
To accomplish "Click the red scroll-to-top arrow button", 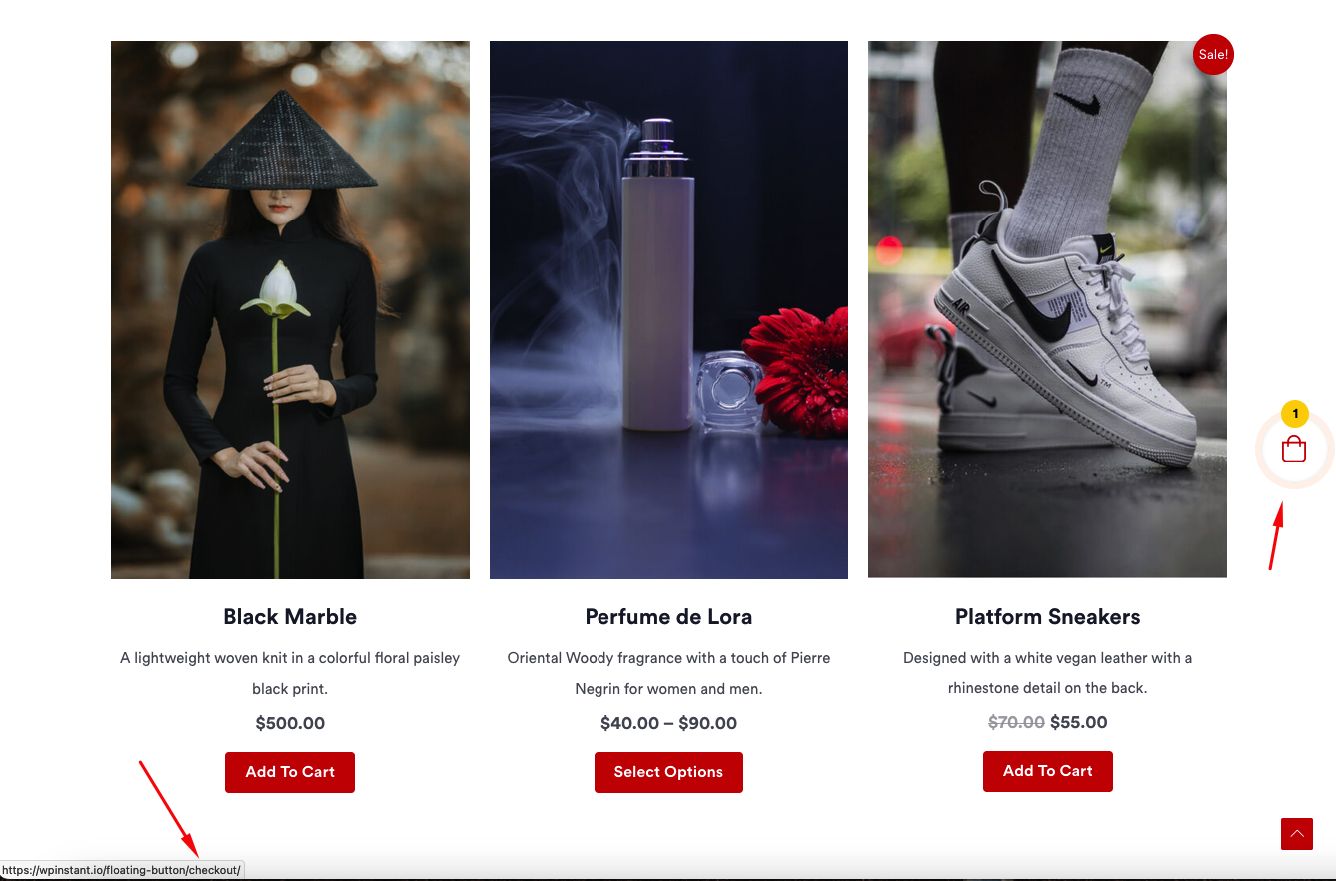I will coord(1297,834).
